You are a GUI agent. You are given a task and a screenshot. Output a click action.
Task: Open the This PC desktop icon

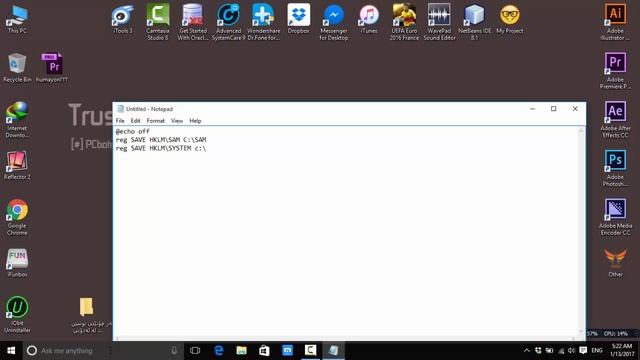[x=17, y=19]
